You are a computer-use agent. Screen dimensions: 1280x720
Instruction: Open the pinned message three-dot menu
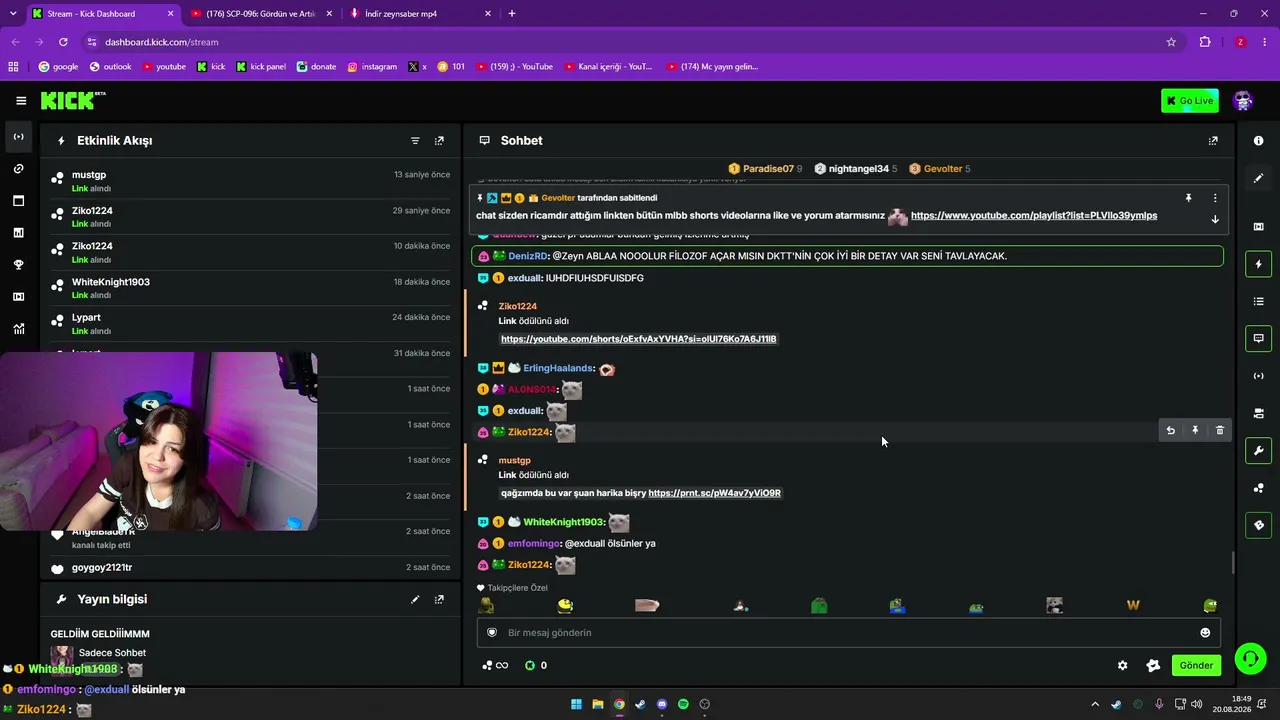(x=1215, y=198)
